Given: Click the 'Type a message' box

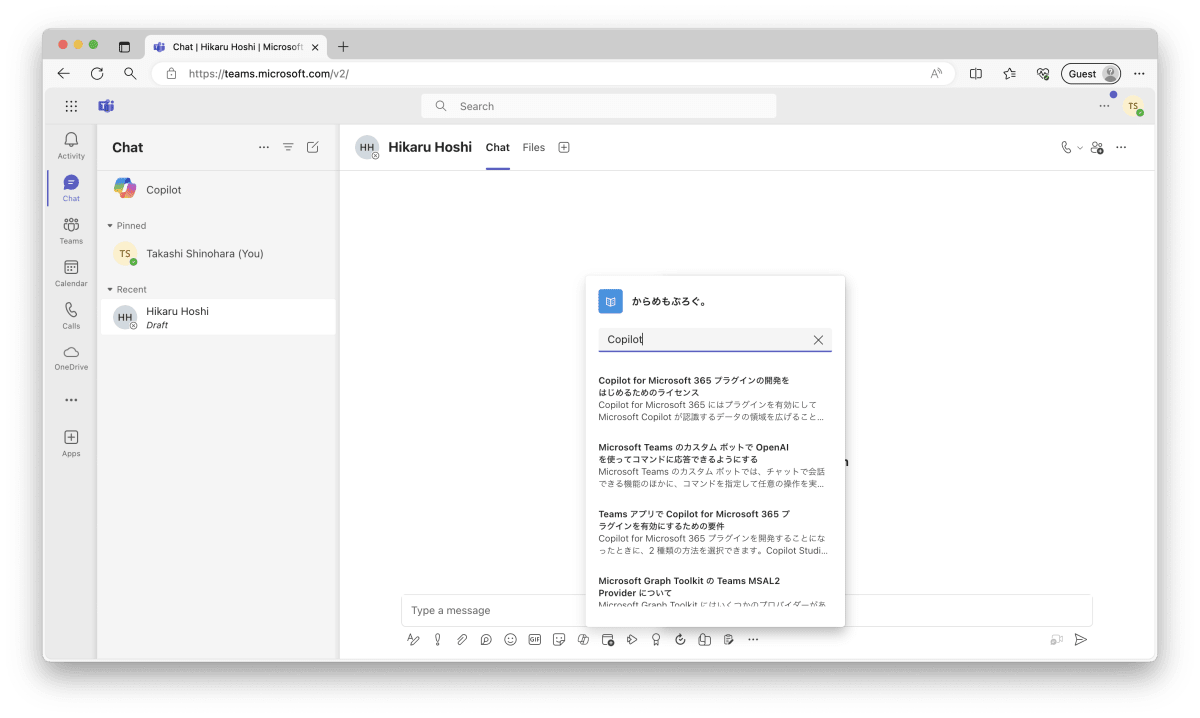Looking at the screenshot, I should (746, 610).
